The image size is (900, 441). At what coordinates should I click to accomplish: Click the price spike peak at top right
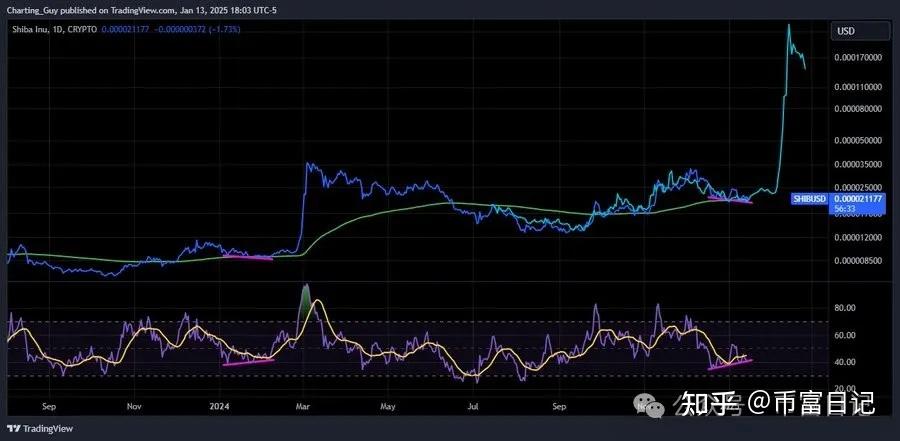click(789, 25)
